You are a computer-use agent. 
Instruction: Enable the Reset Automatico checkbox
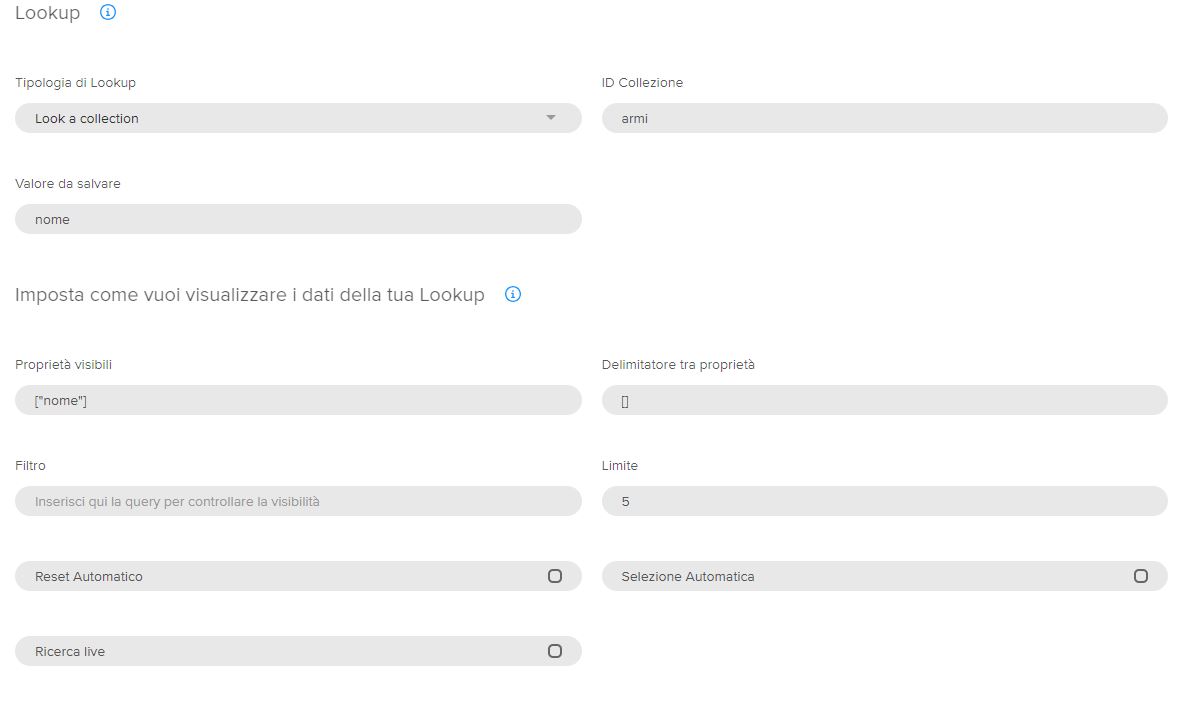[555, 576]
